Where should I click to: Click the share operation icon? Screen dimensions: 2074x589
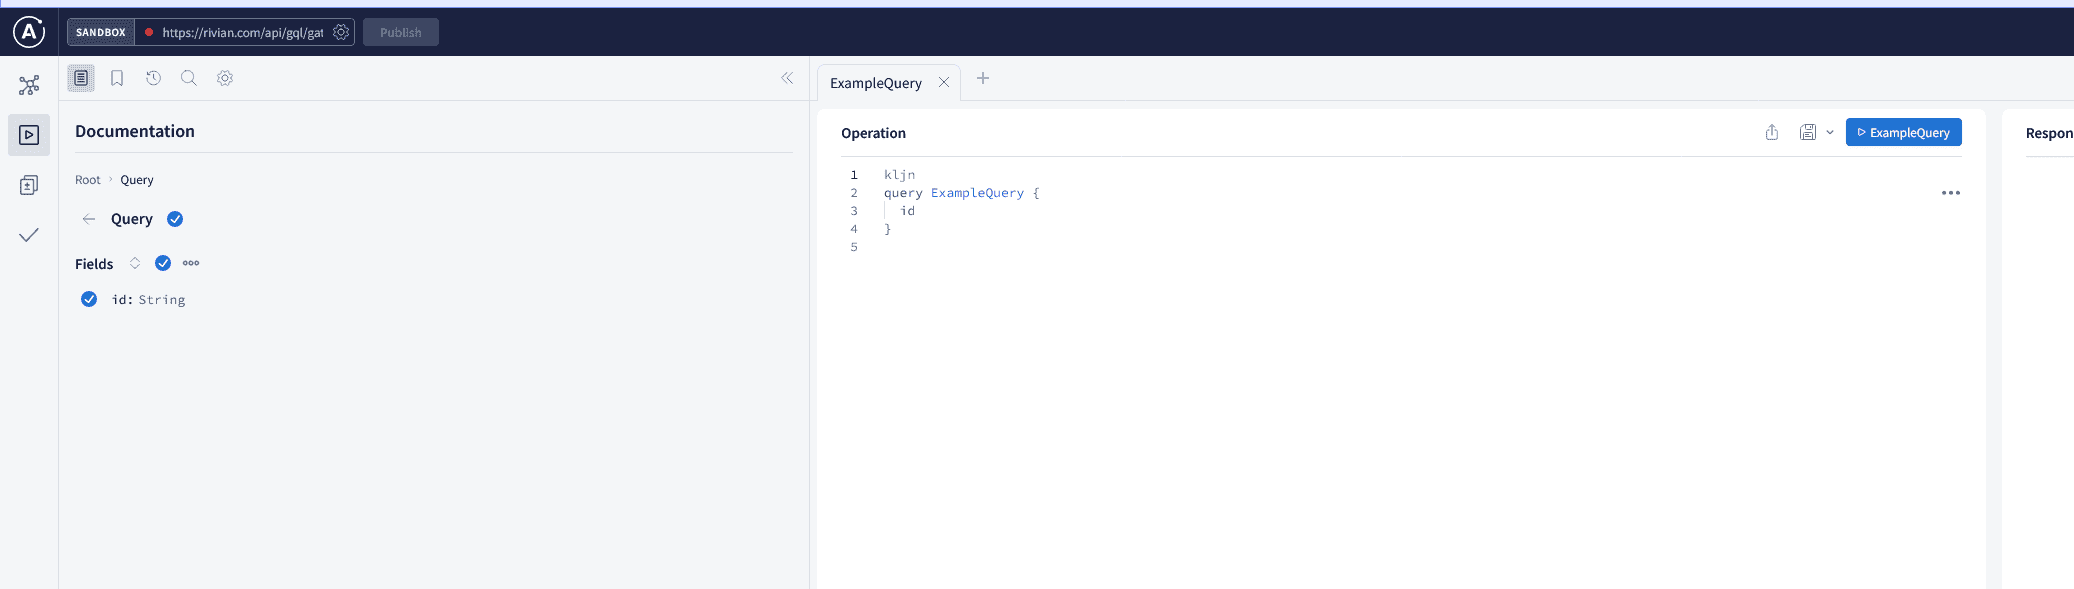pos(1772,132)
